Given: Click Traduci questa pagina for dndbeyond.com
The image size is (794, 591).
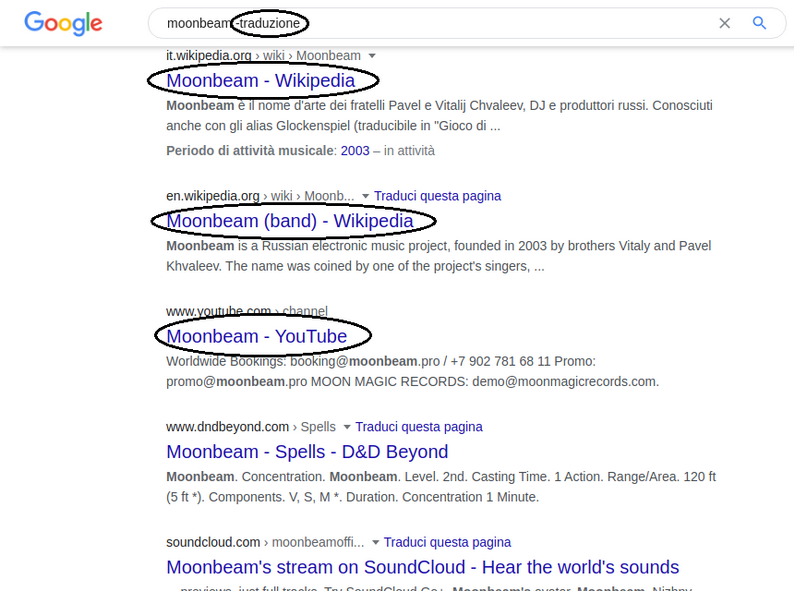Looking at the screenshot, I should tap(419, 427).
